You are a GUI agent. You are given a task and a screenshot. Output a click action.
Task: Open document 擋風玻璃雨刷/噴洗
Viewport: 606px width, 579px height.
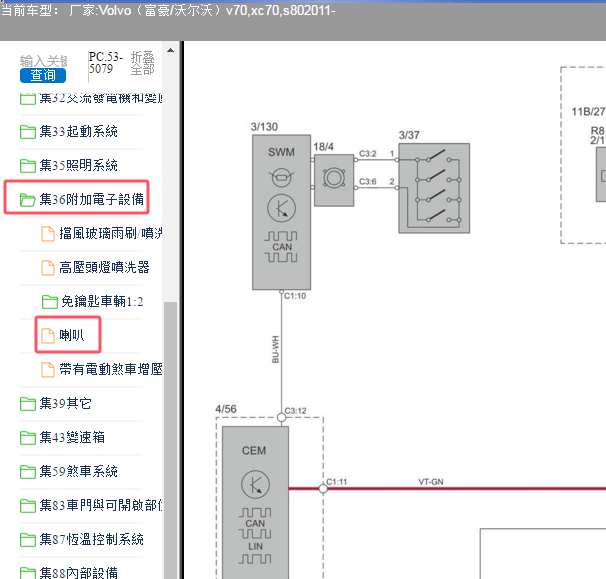pos(111,233)
